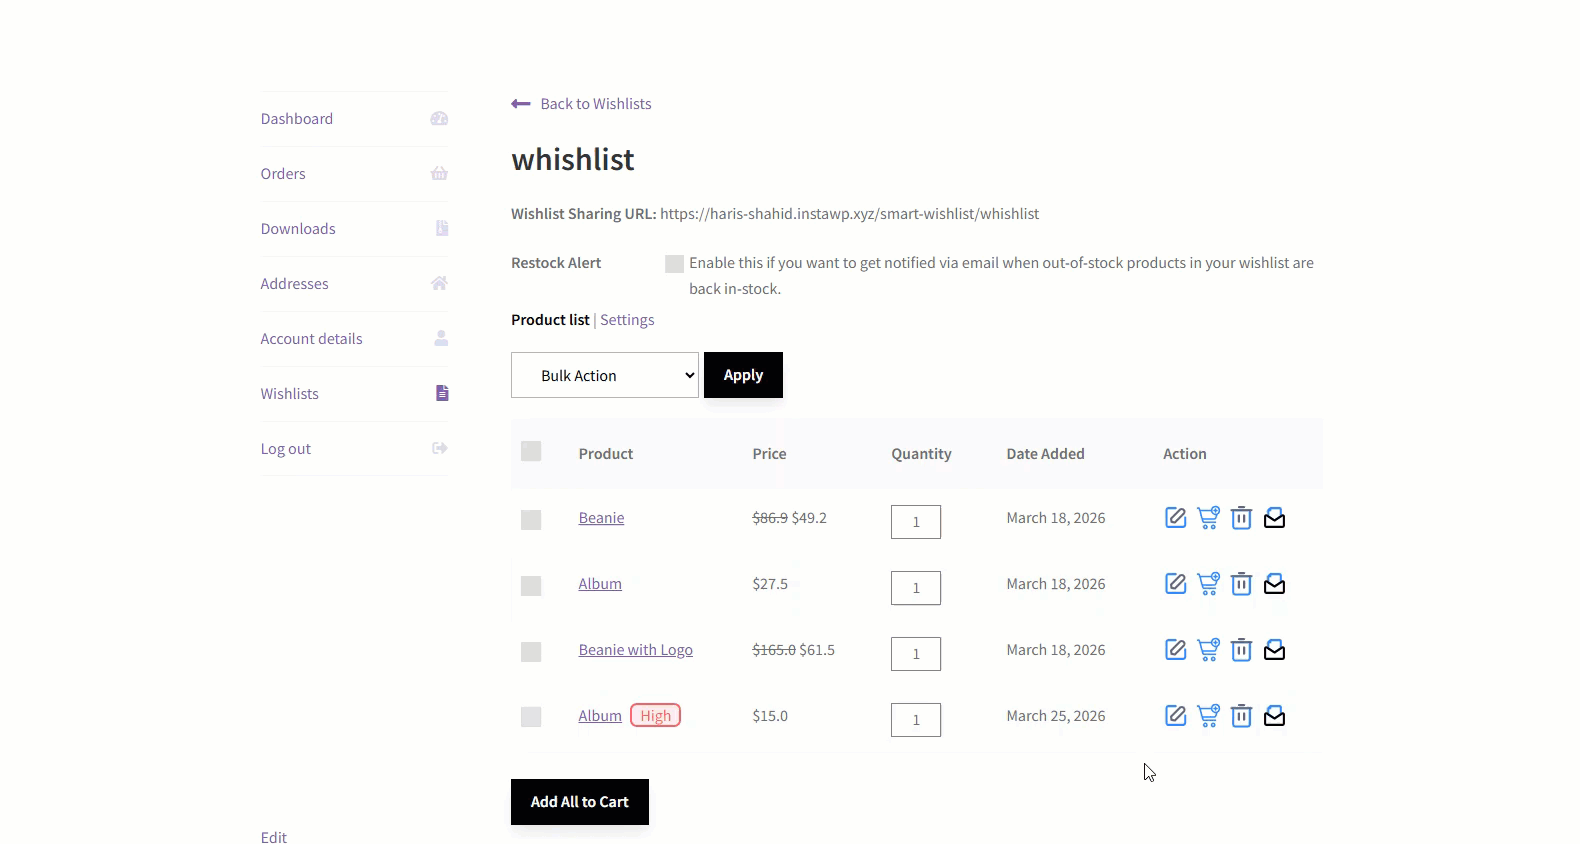1580x844 pixels.
Task: Enable the Restock Alert checkbox
Action: [x=675, y=264]
